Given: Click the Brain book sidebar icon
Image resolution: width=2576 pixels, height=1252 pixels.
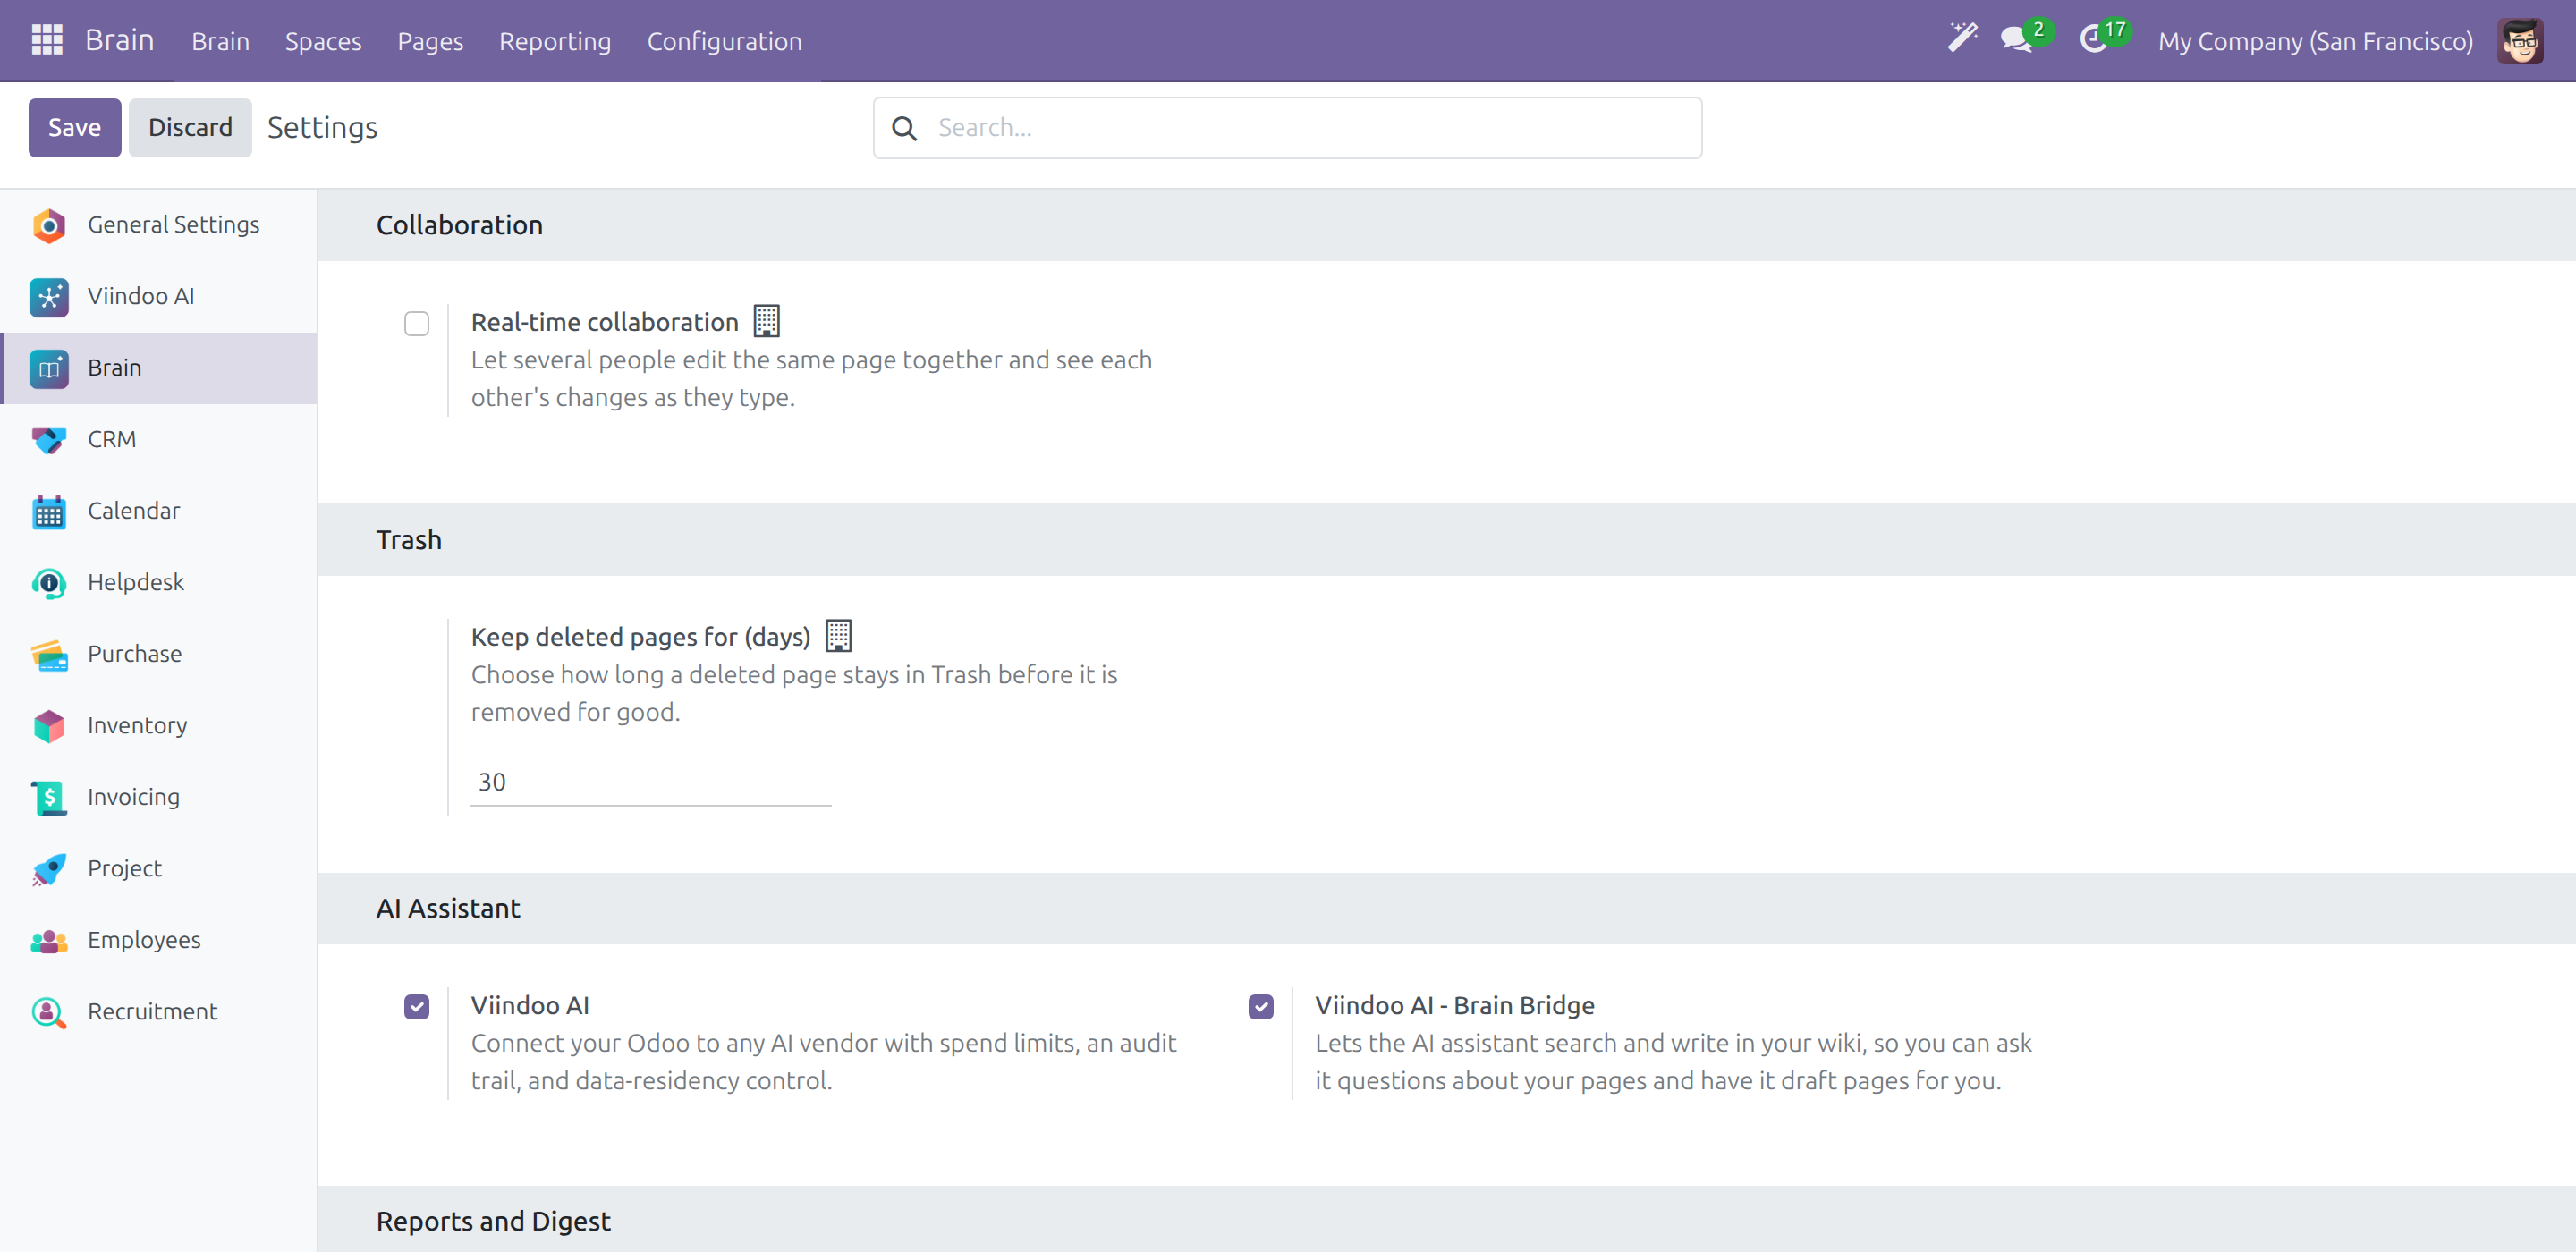Looking at the screenshot, I should click(x=49, y=369).
